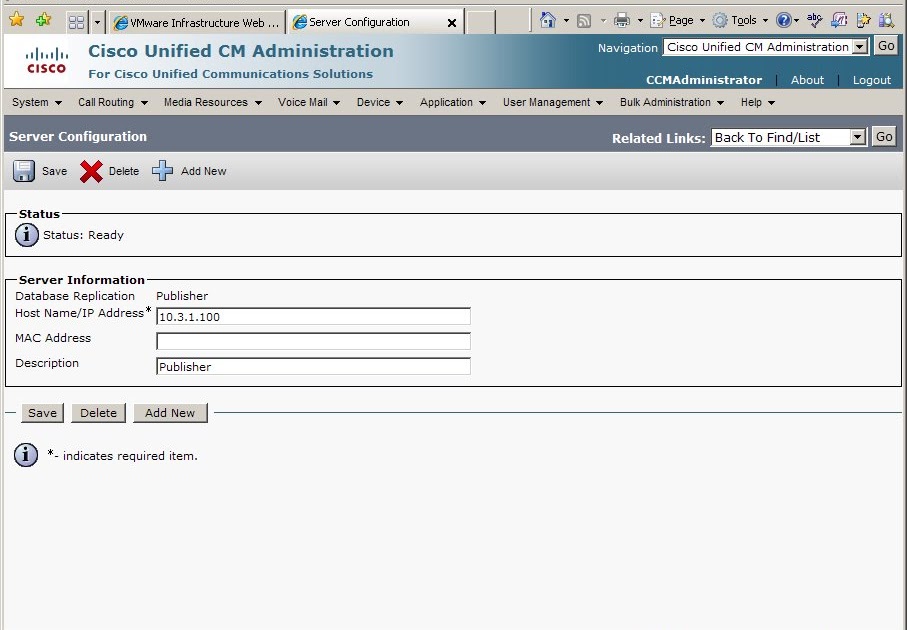
Task: Switch to VMware Infrastructure Web tab
Action: (x=197, y=23)
